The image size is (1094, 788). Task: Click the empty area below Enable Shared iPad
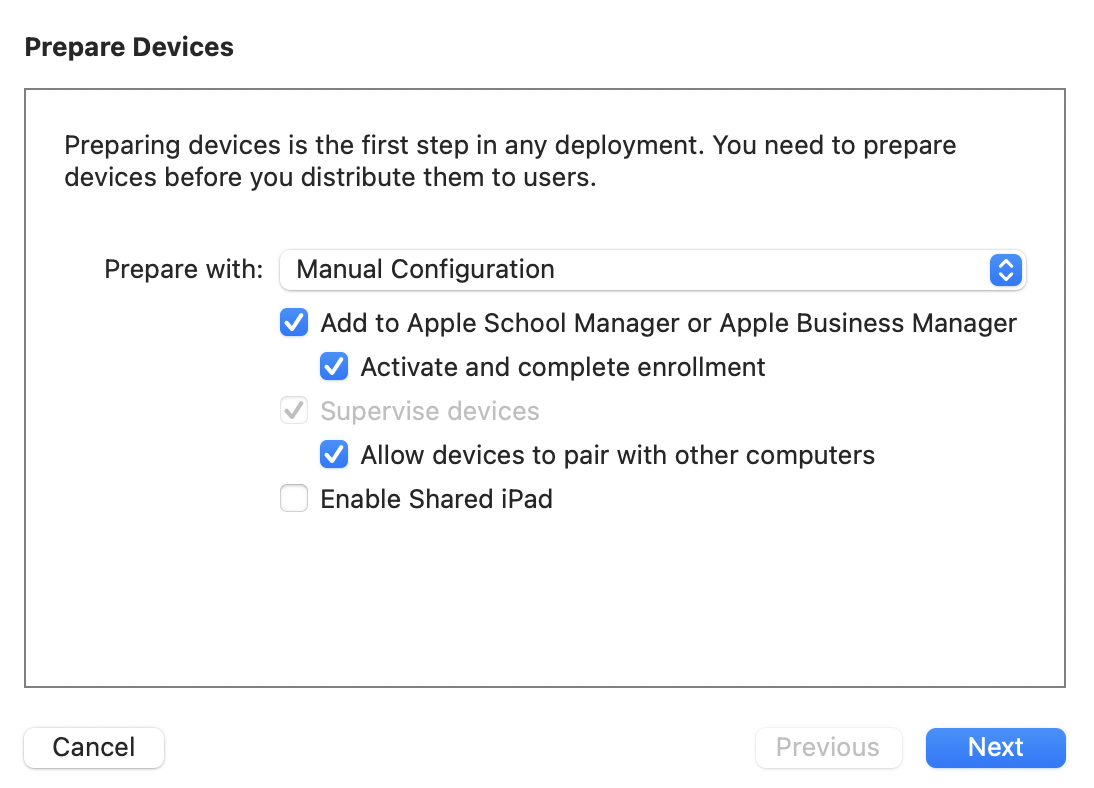pos(545,600)
